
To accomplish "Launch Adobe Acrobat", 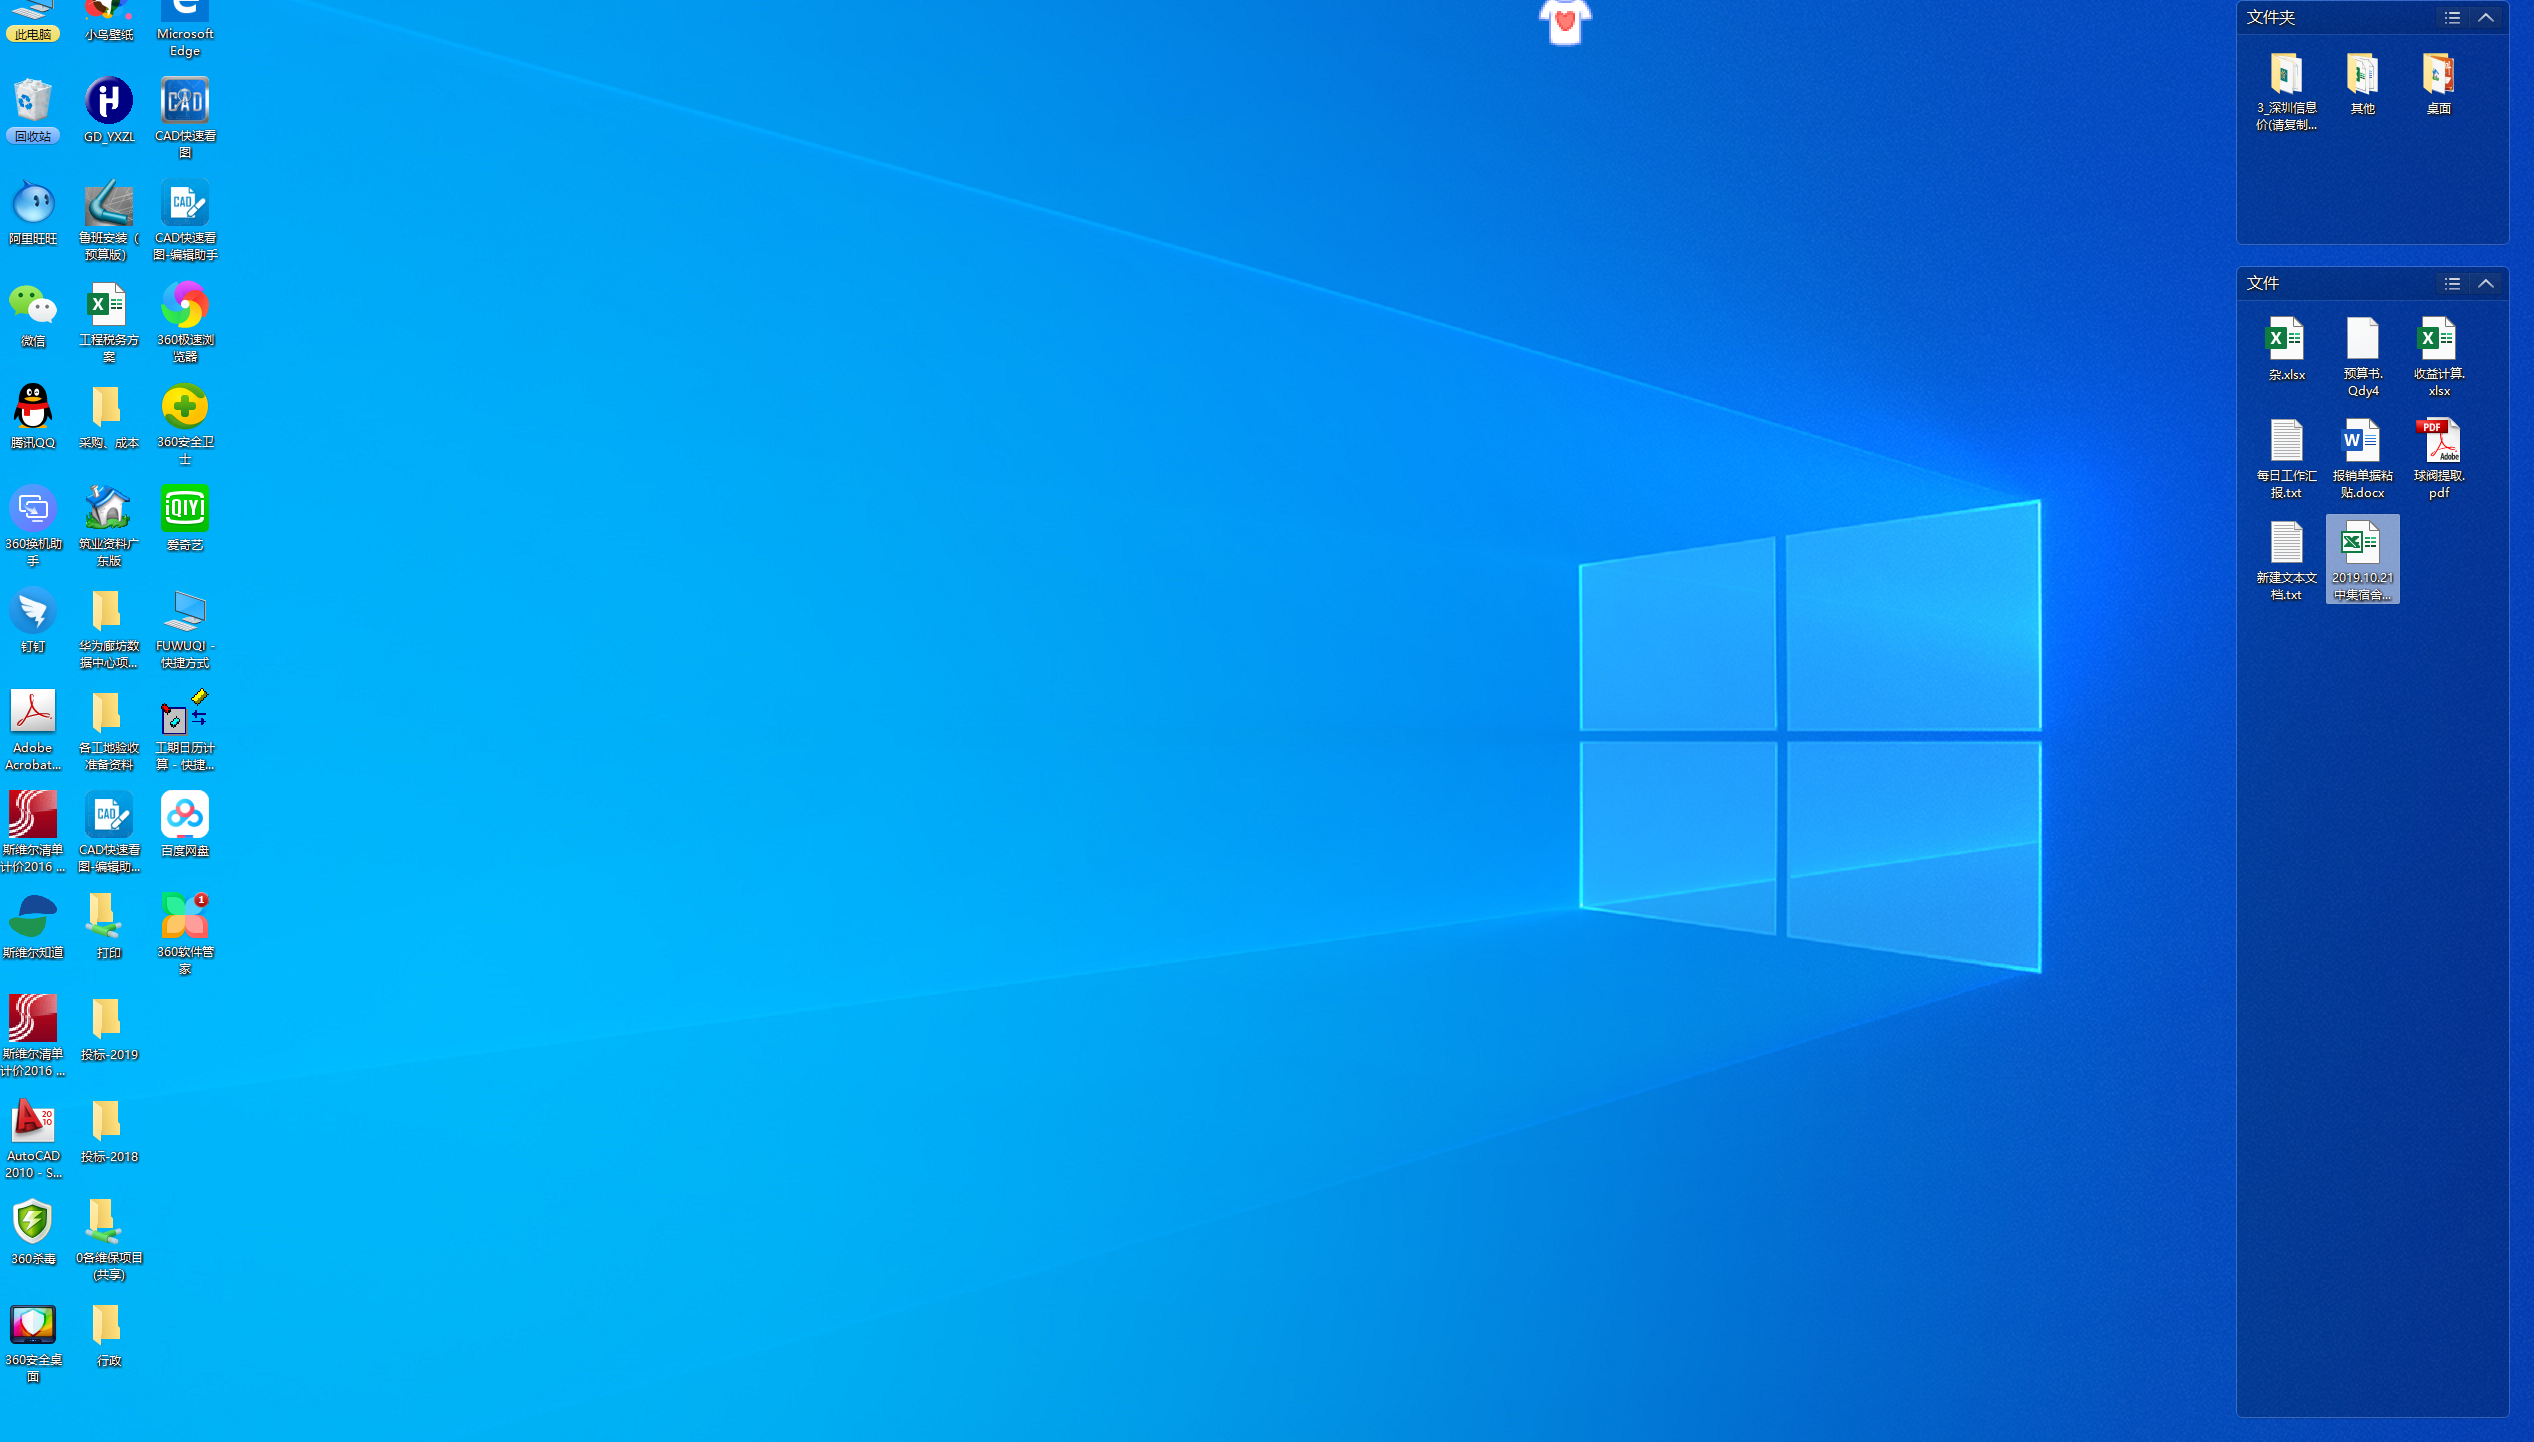I will click(33, 712).
